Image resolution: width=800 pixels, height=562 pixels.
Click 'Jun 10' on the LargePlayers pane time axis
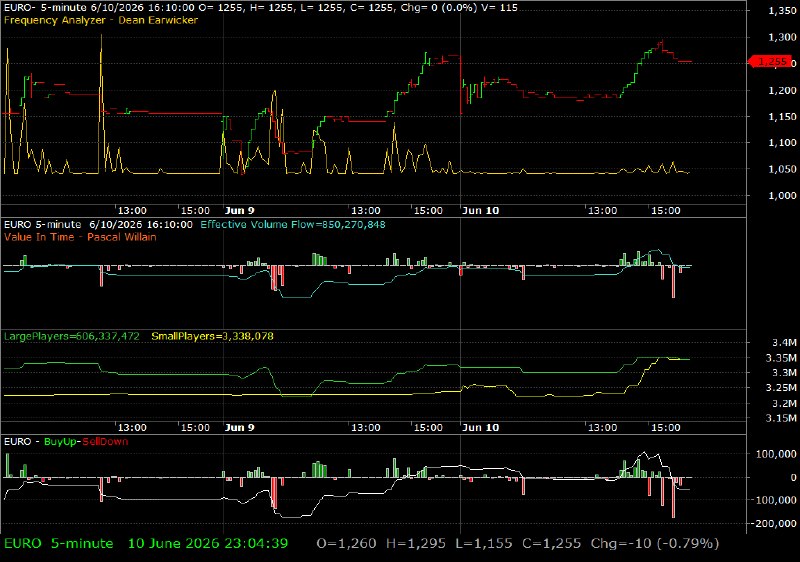point(480,427)
